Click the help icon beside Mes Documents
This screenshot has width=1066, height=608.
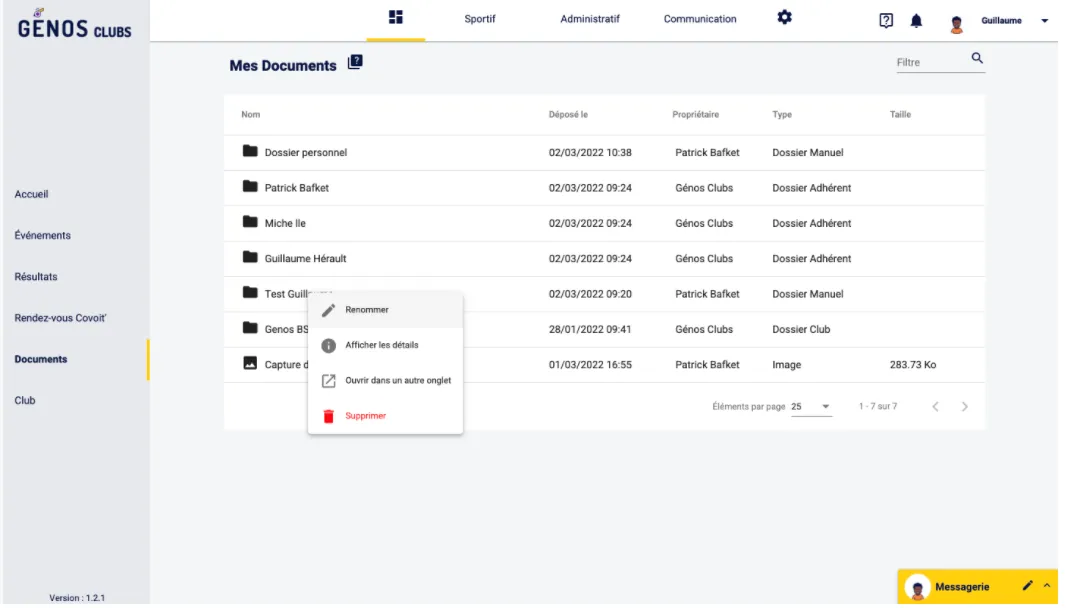(x=355, y=63)
